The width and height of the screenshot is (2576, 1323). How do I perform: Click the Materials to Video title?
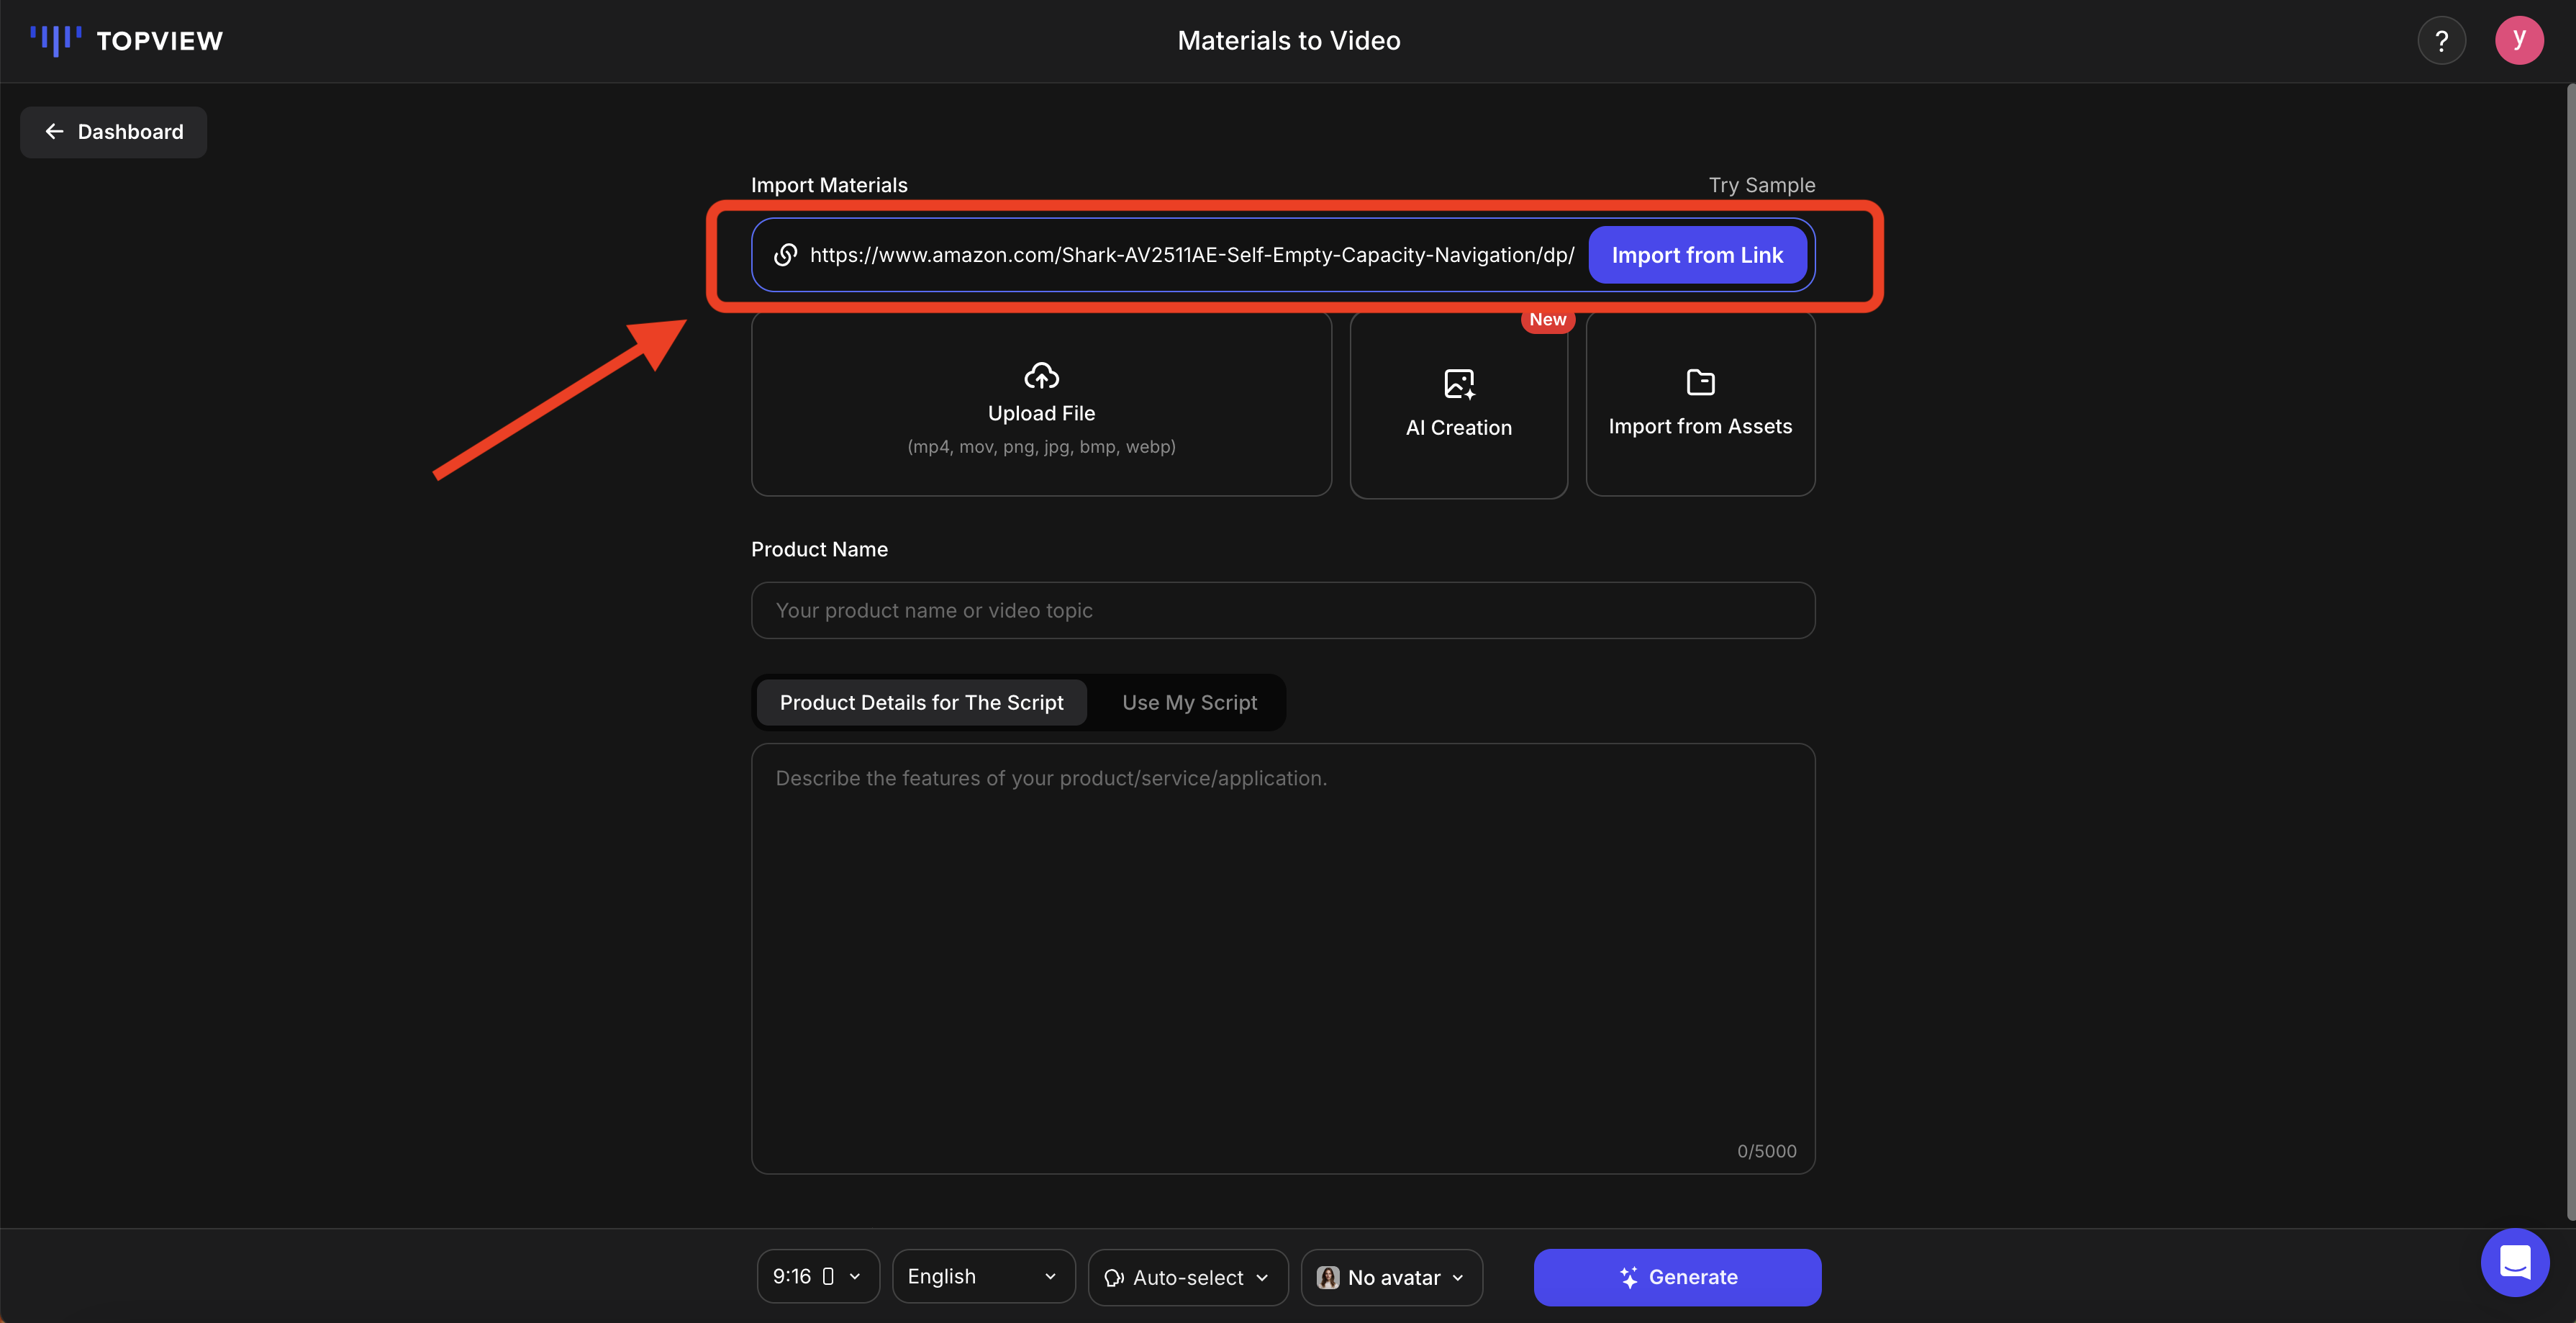point(1288,41)
